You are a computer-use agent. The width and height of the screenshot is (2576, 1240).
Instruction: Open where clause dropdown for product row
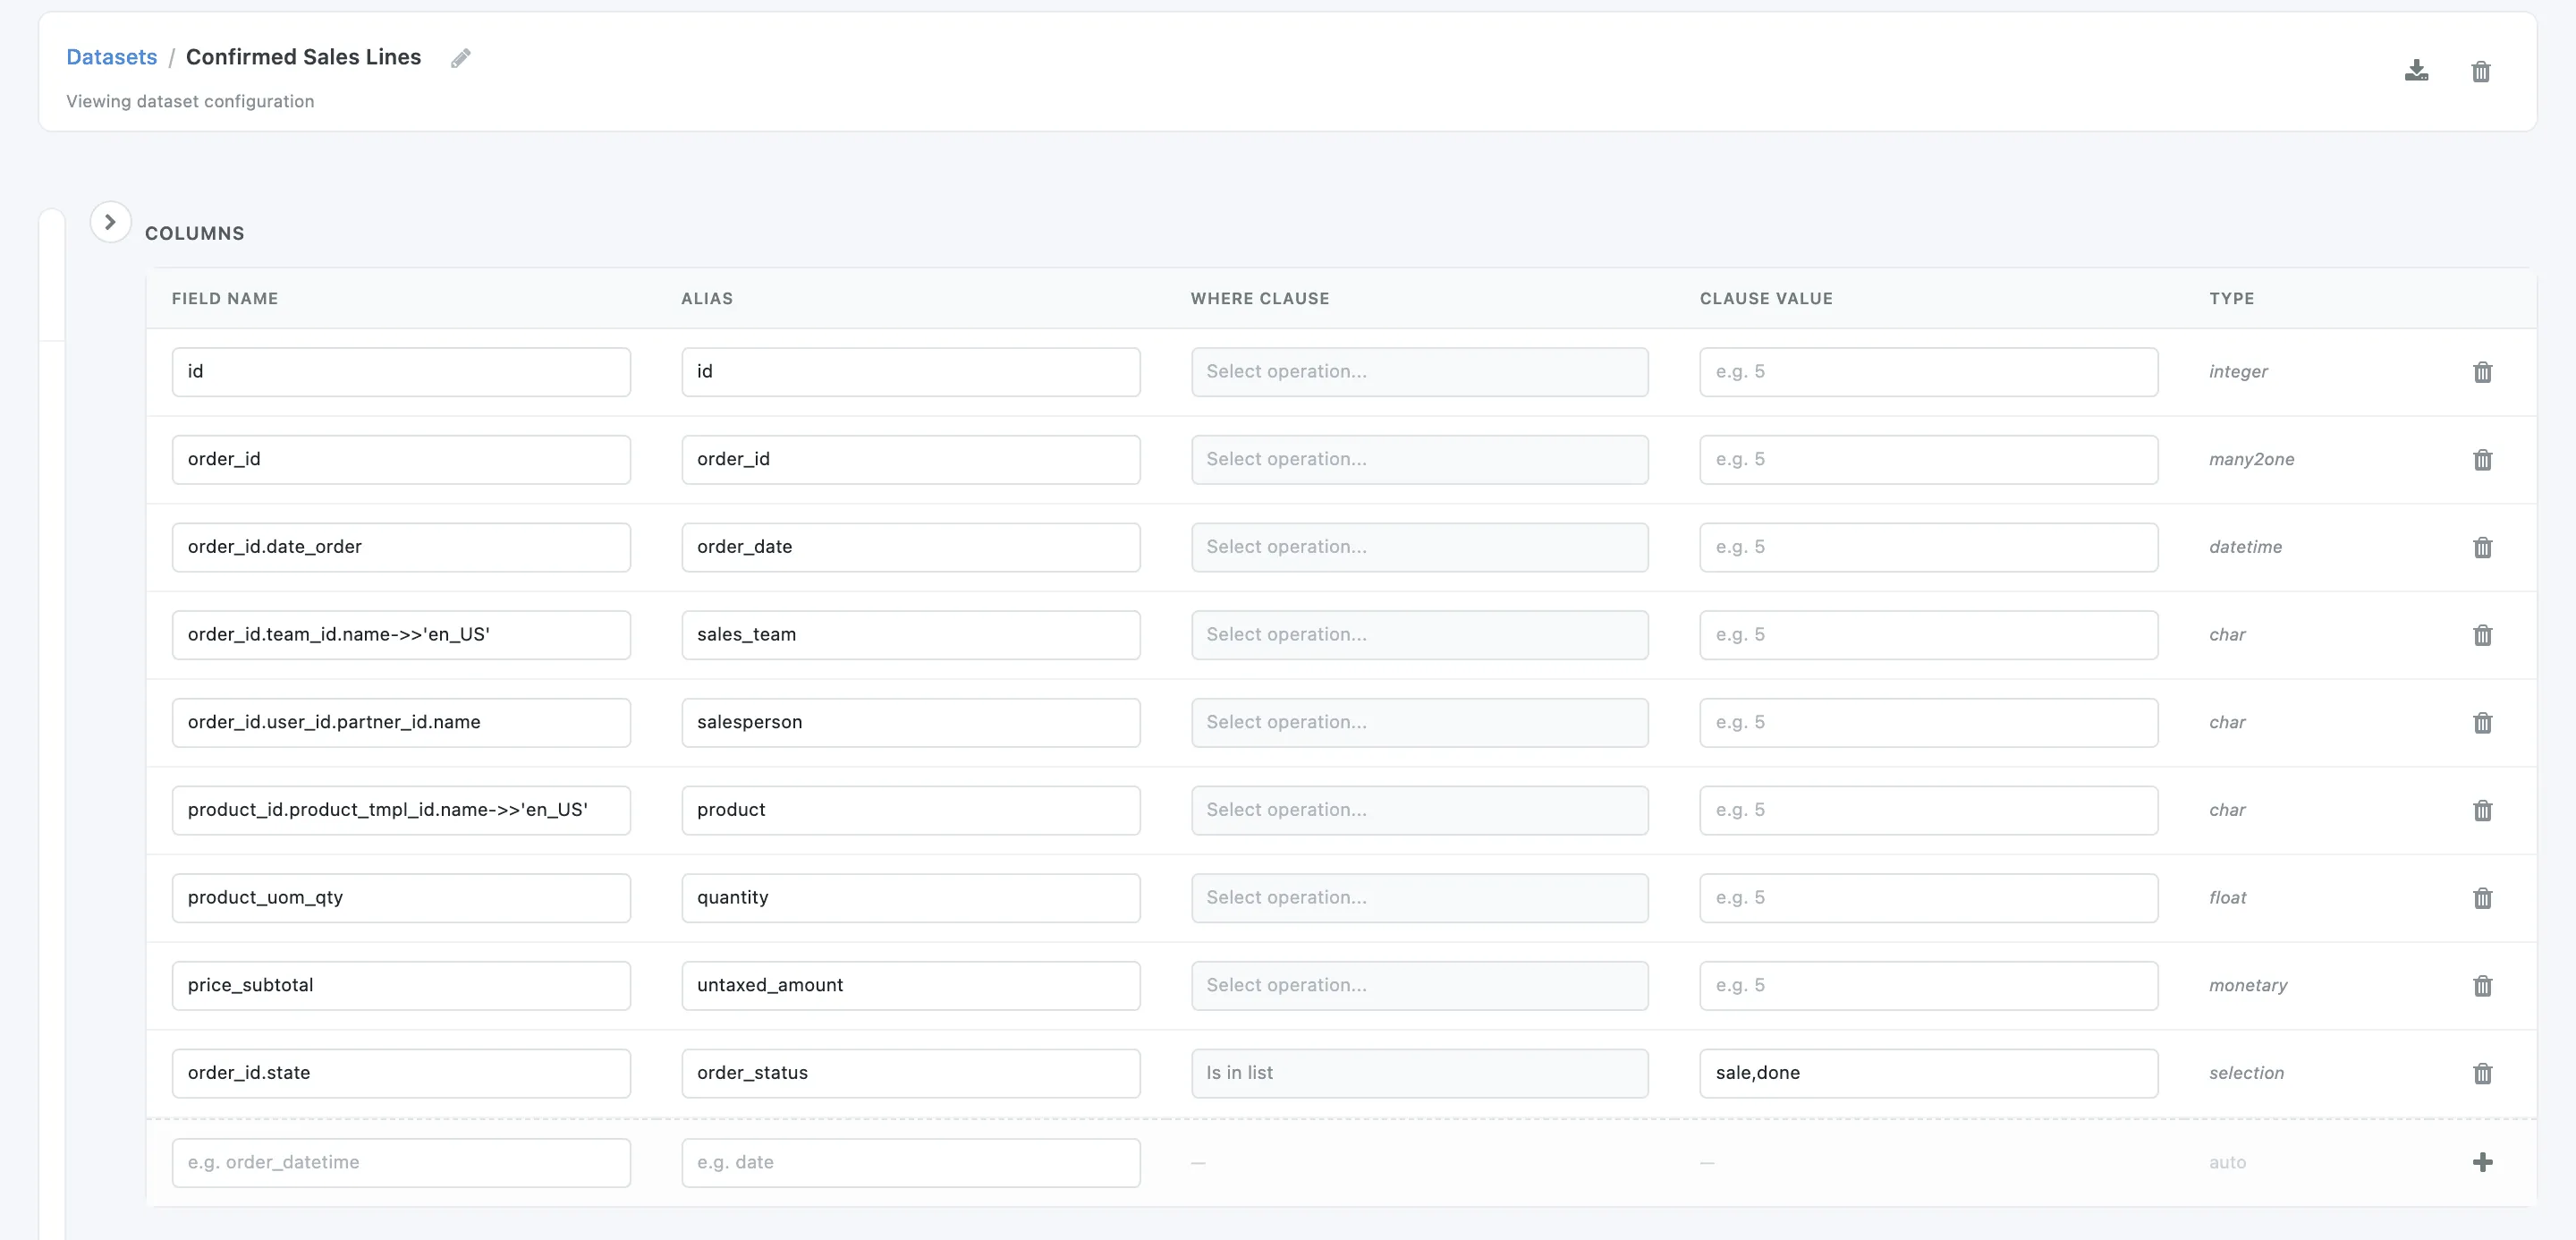(x=1419, y=810)
